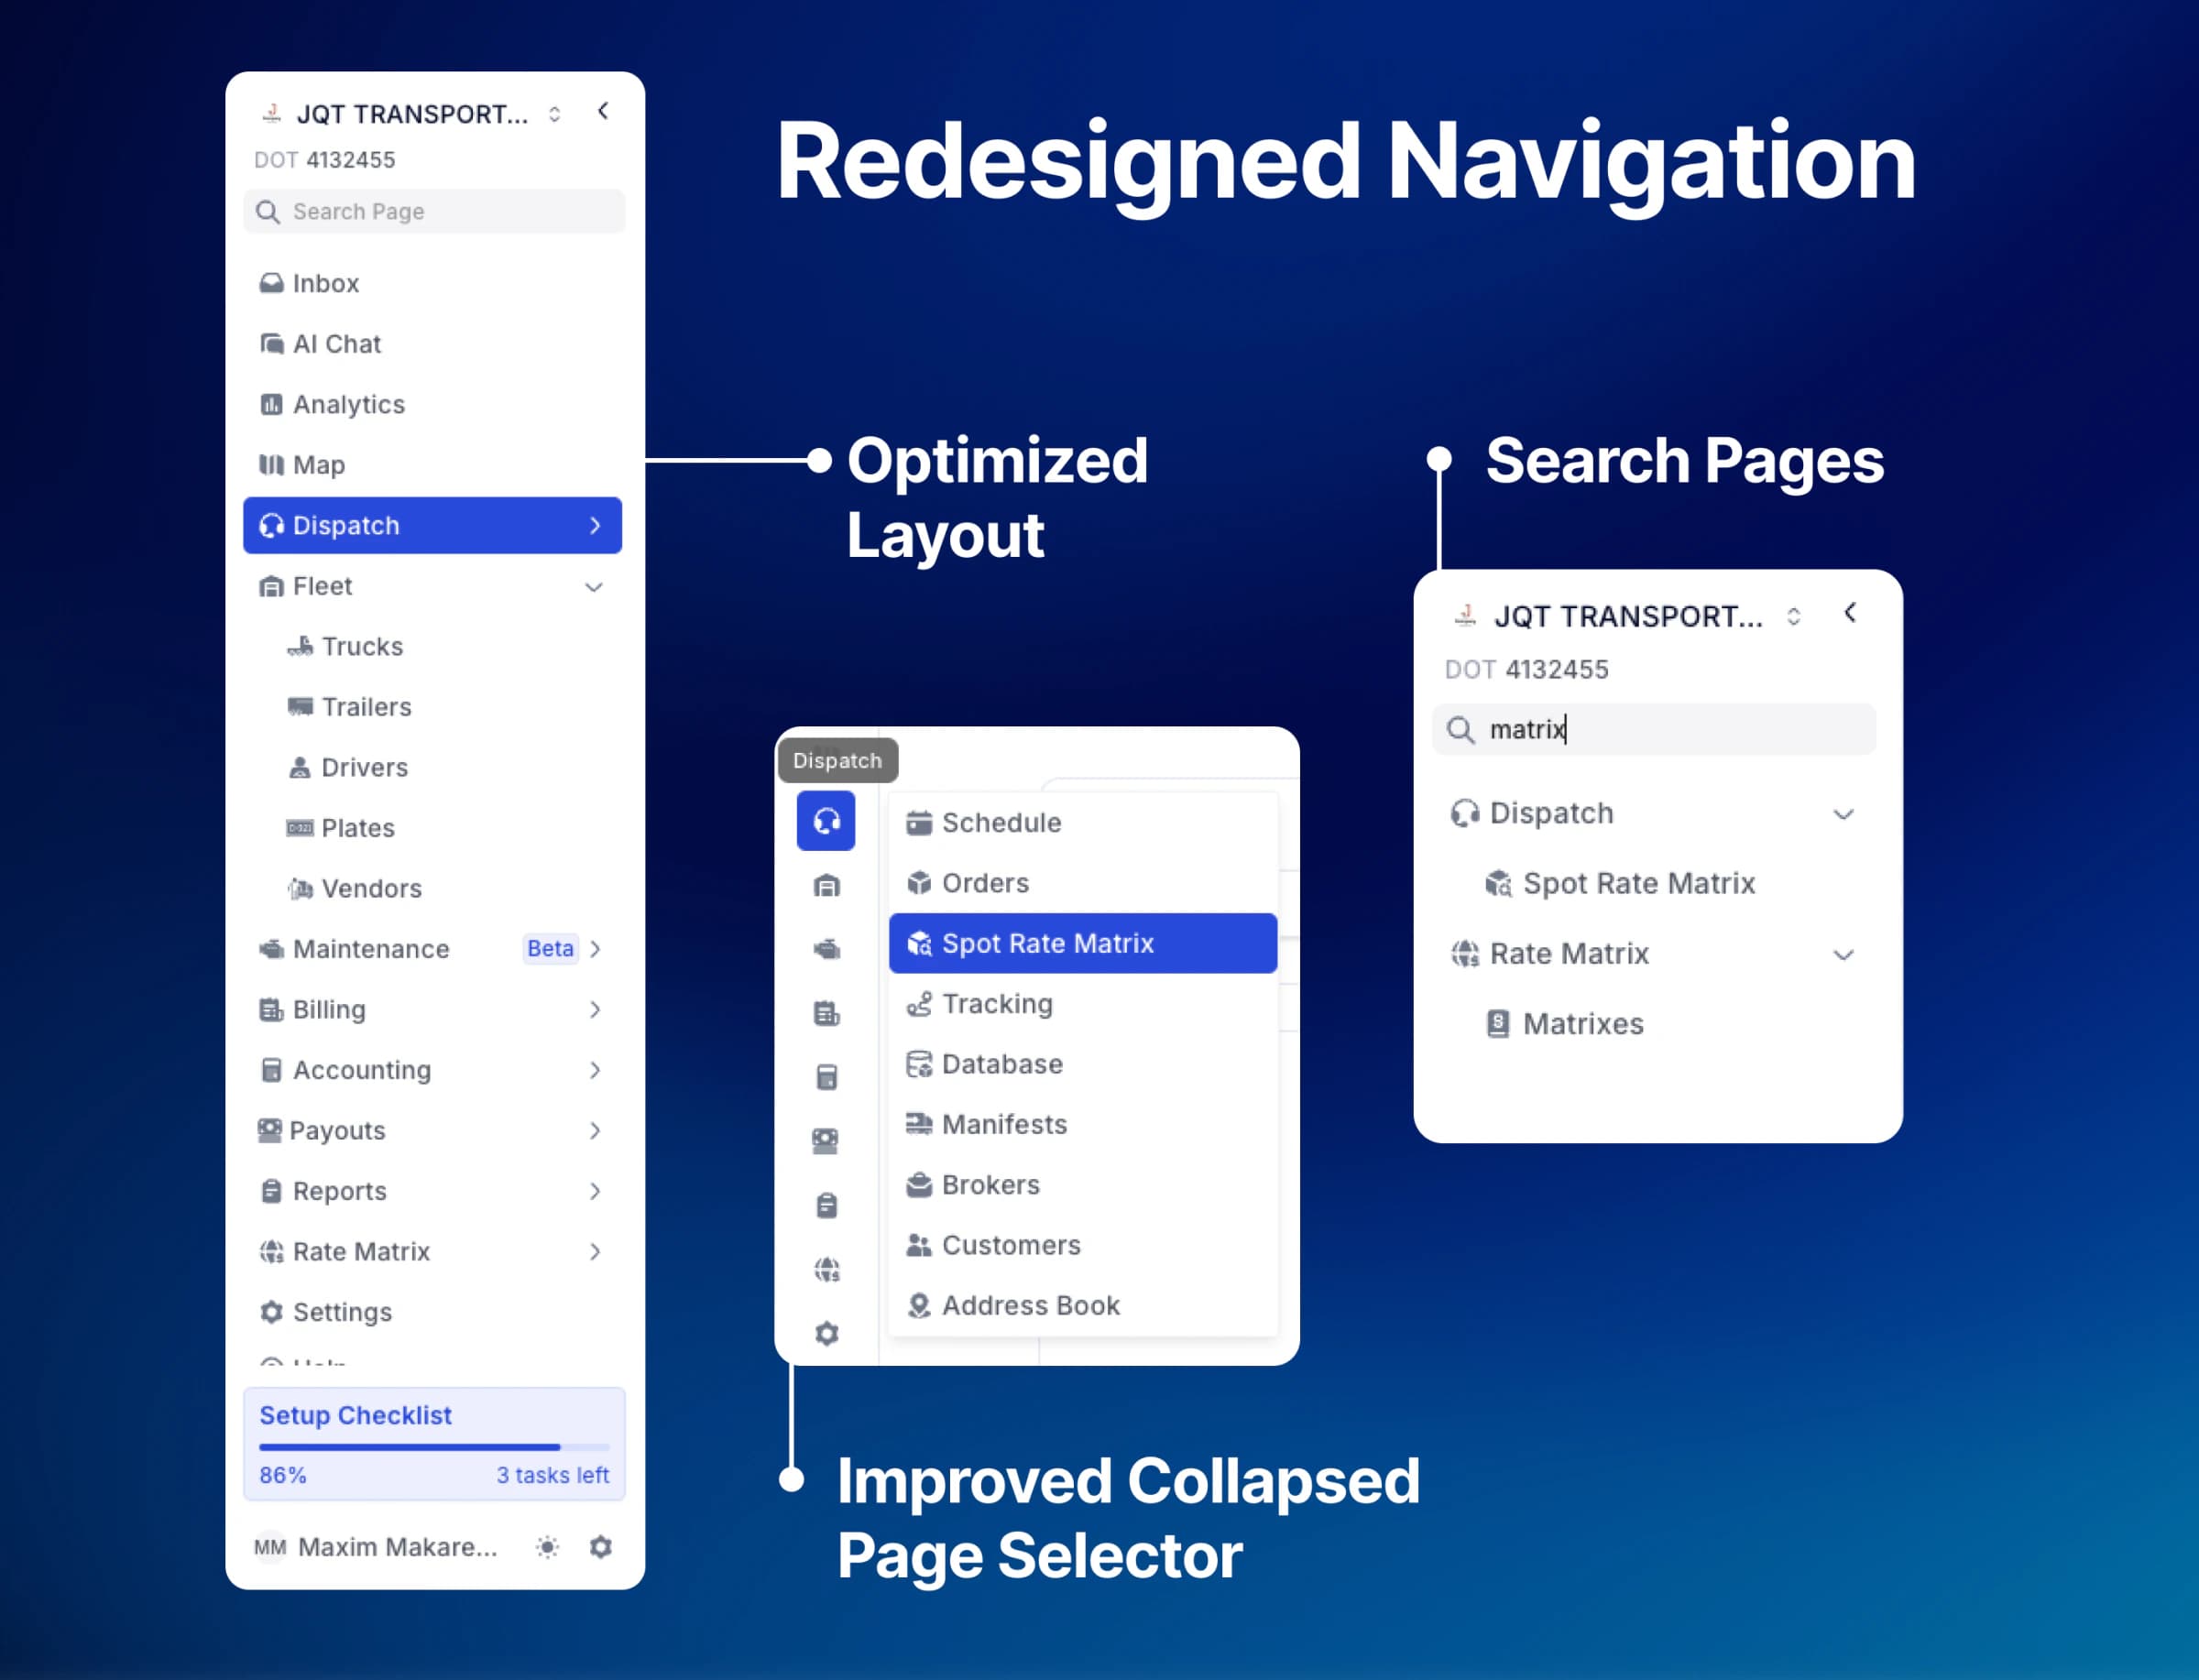The height and width of the screenshot is (1680, 2199).
Task: Expand Dispatch submenu arrow in left sidebar
Action: tap(595, 525)
